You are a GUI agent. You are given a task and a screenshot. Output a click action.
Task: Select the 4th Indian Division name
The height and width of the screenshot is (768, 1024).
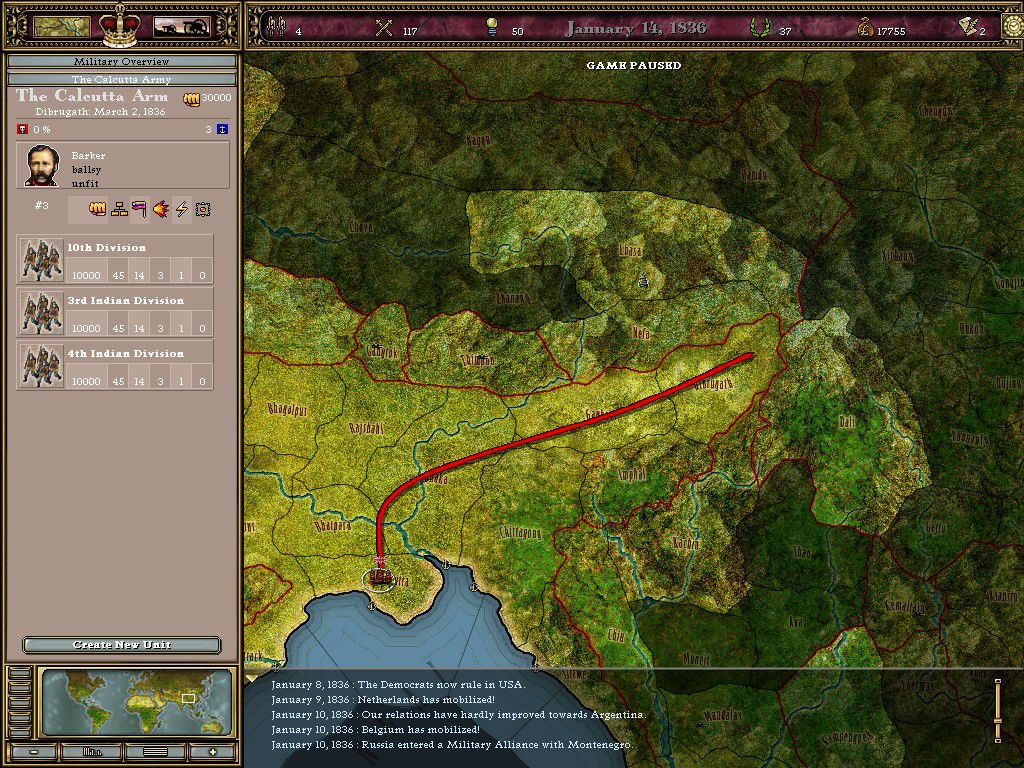tap(125, 353)
